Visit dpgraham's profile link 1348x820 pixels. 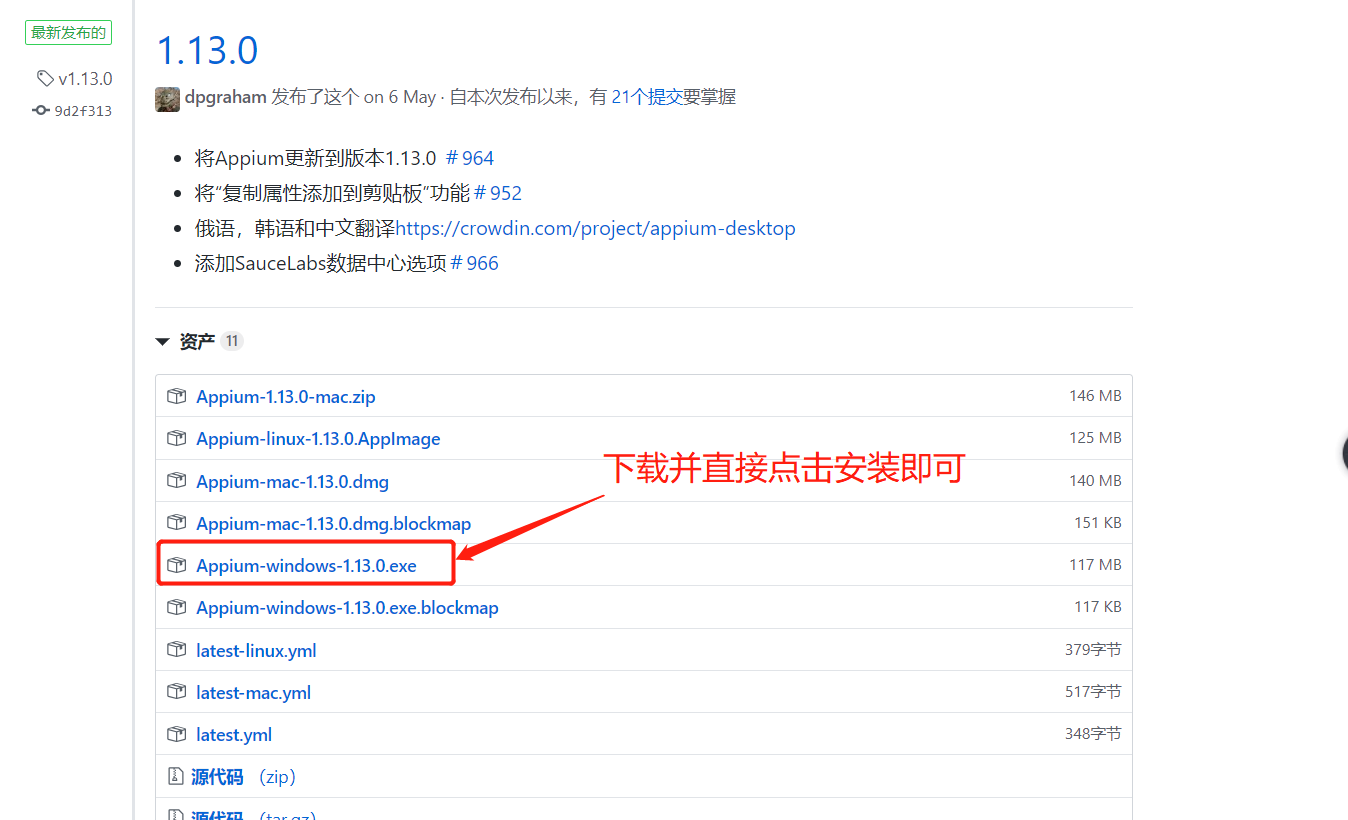pos(225,97)
